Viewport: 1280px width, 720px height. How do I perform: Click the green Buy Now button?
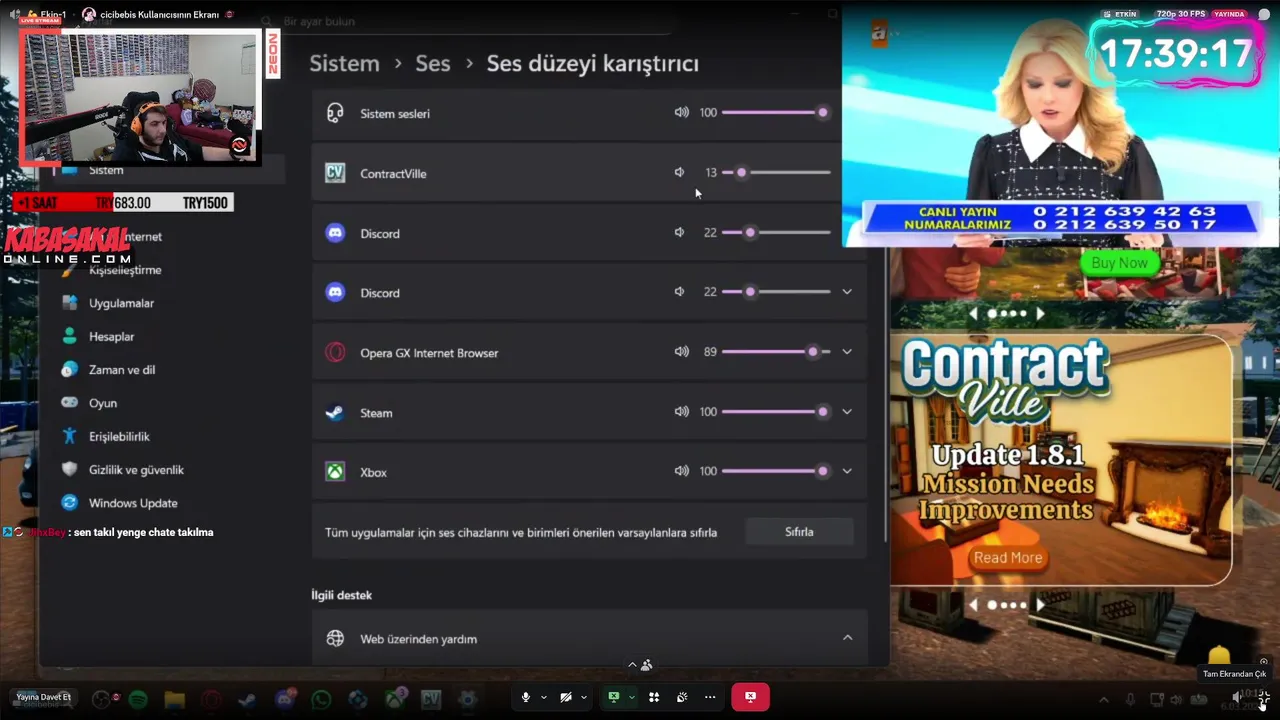tap(1119, 263)
